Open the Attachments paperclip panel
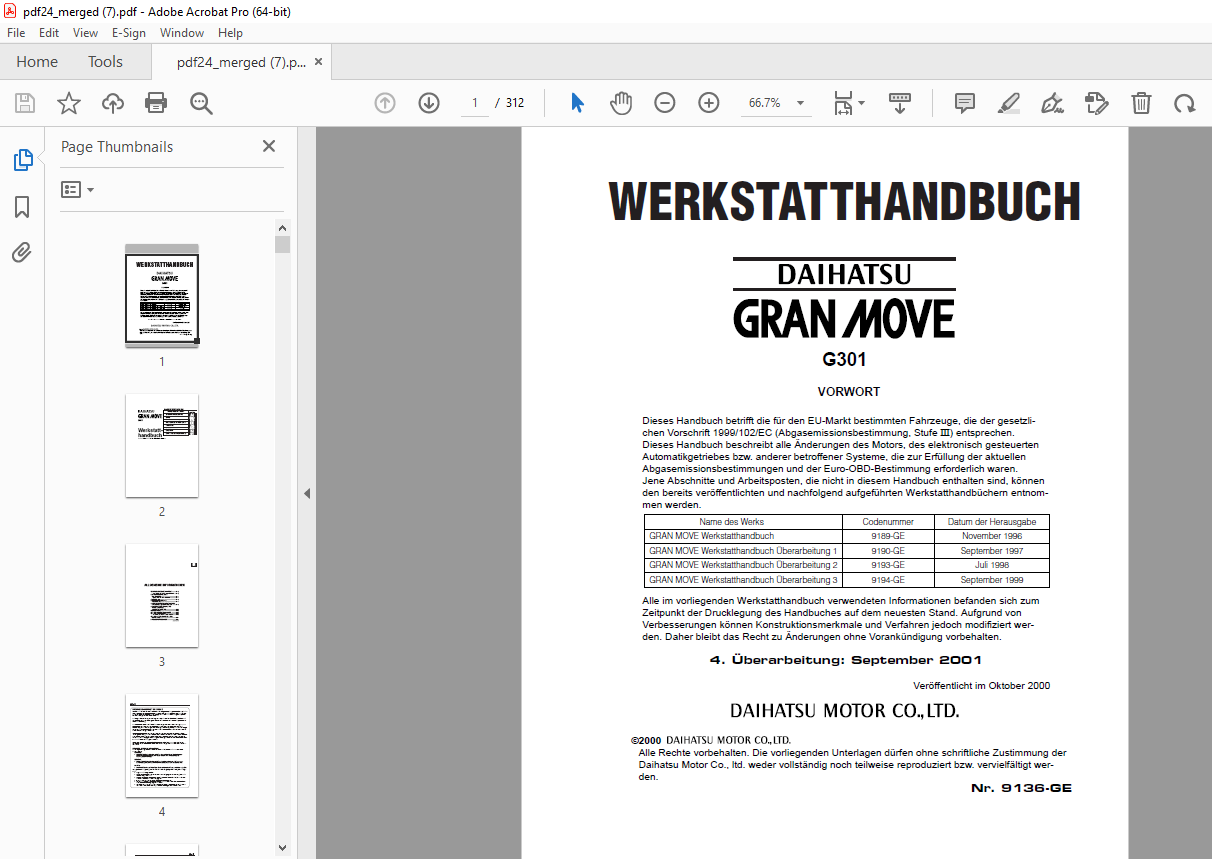 pyautogui.click(x=22, y=252)
